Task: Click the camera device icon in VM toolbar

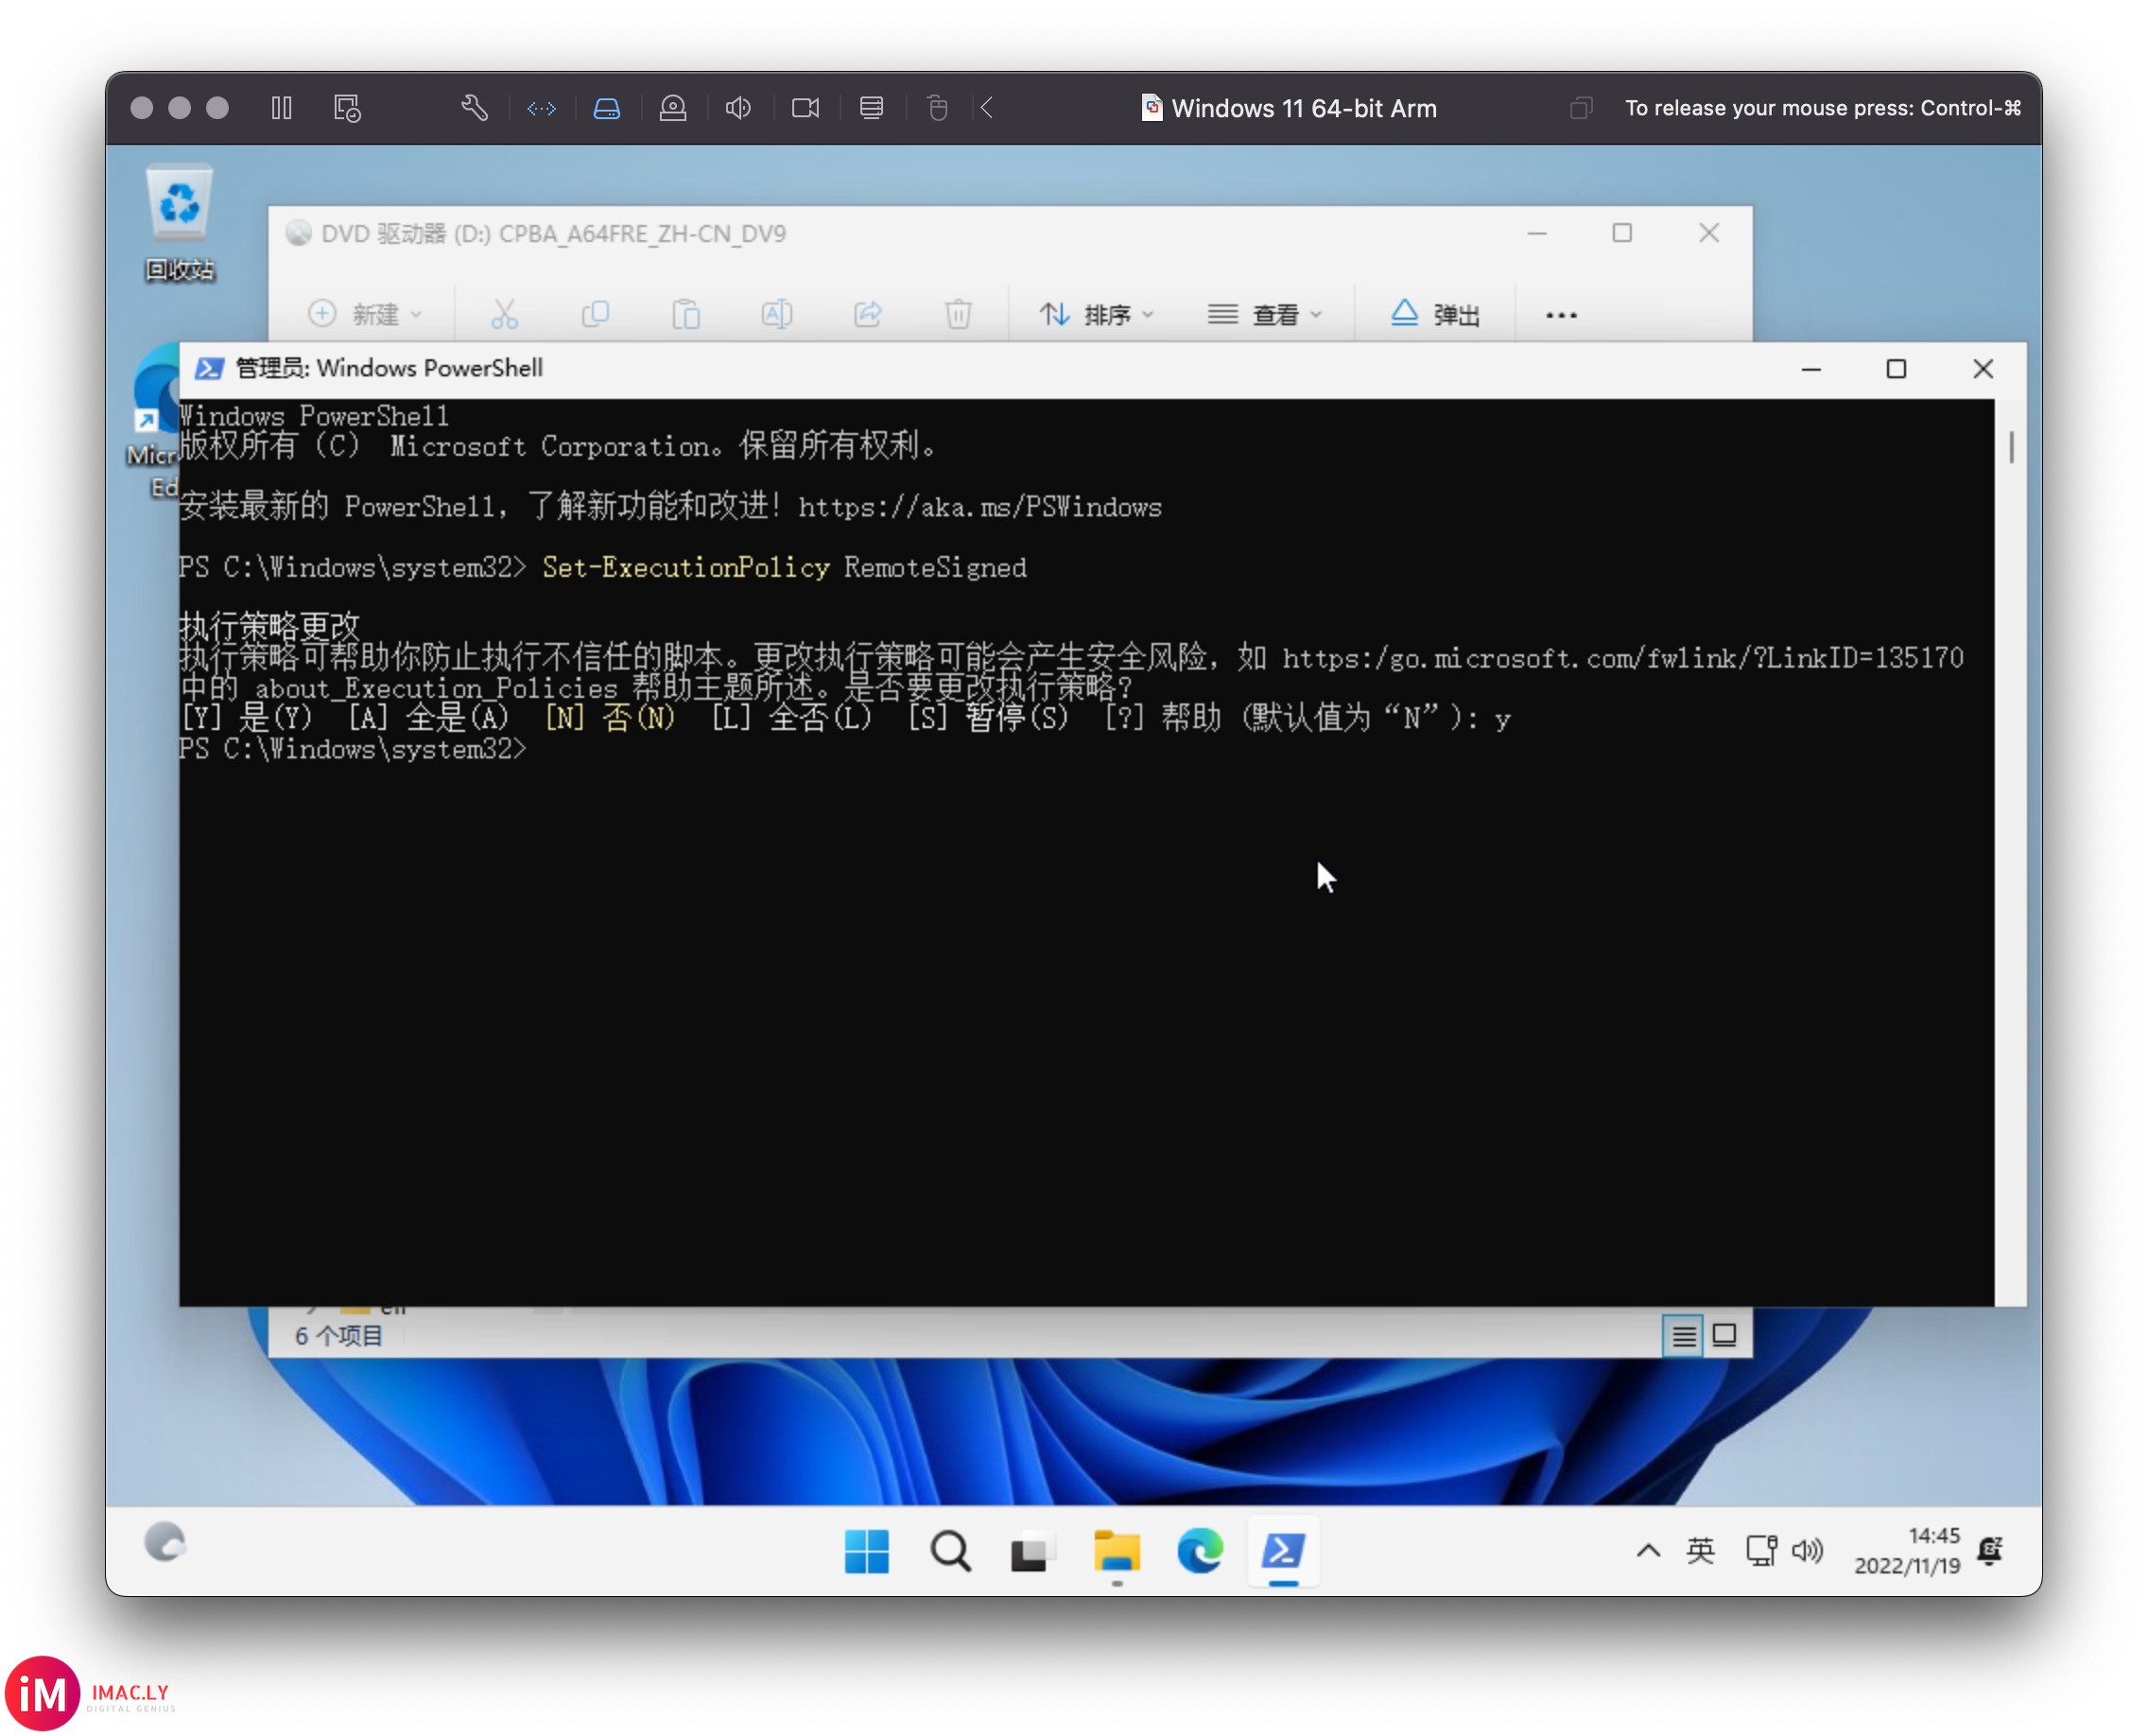Action: point(805,108)
